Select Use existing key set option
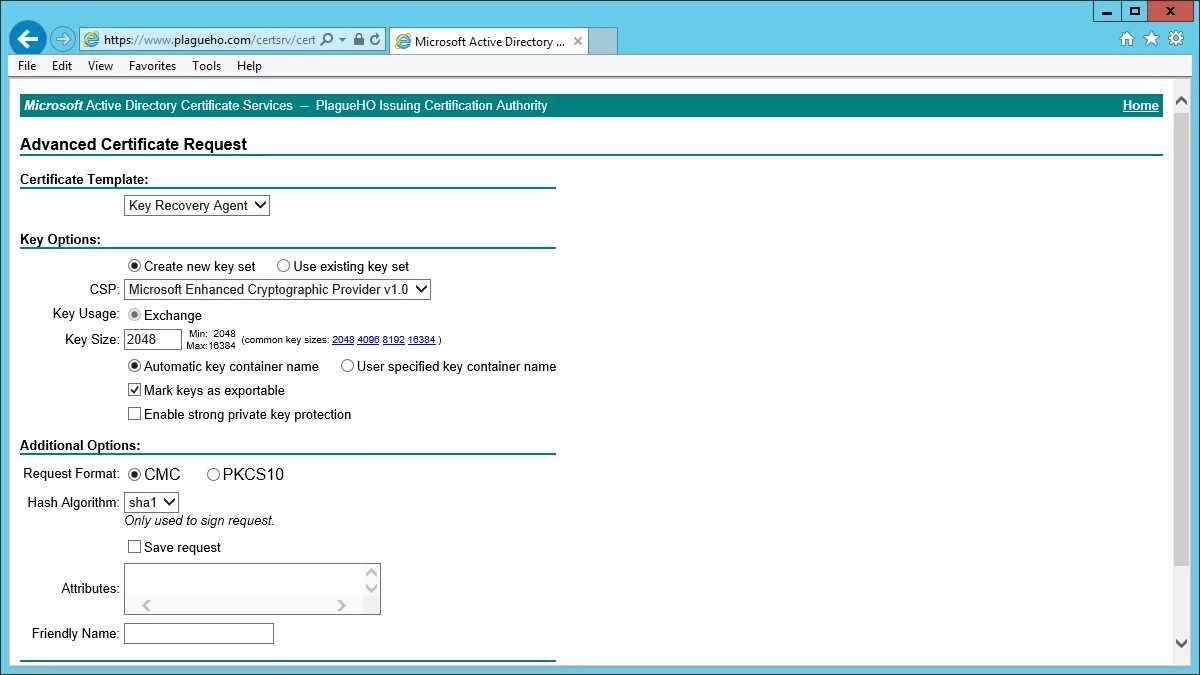The width and height of the screenshot is (1200, 675). click(x=284, y=266)
